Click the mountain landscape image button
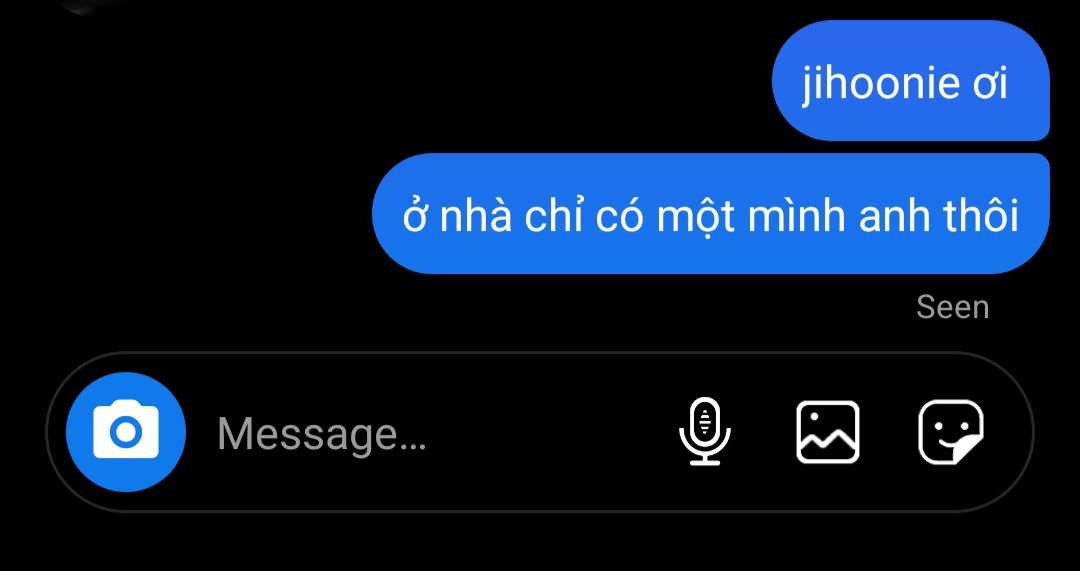 pos(828,432)
